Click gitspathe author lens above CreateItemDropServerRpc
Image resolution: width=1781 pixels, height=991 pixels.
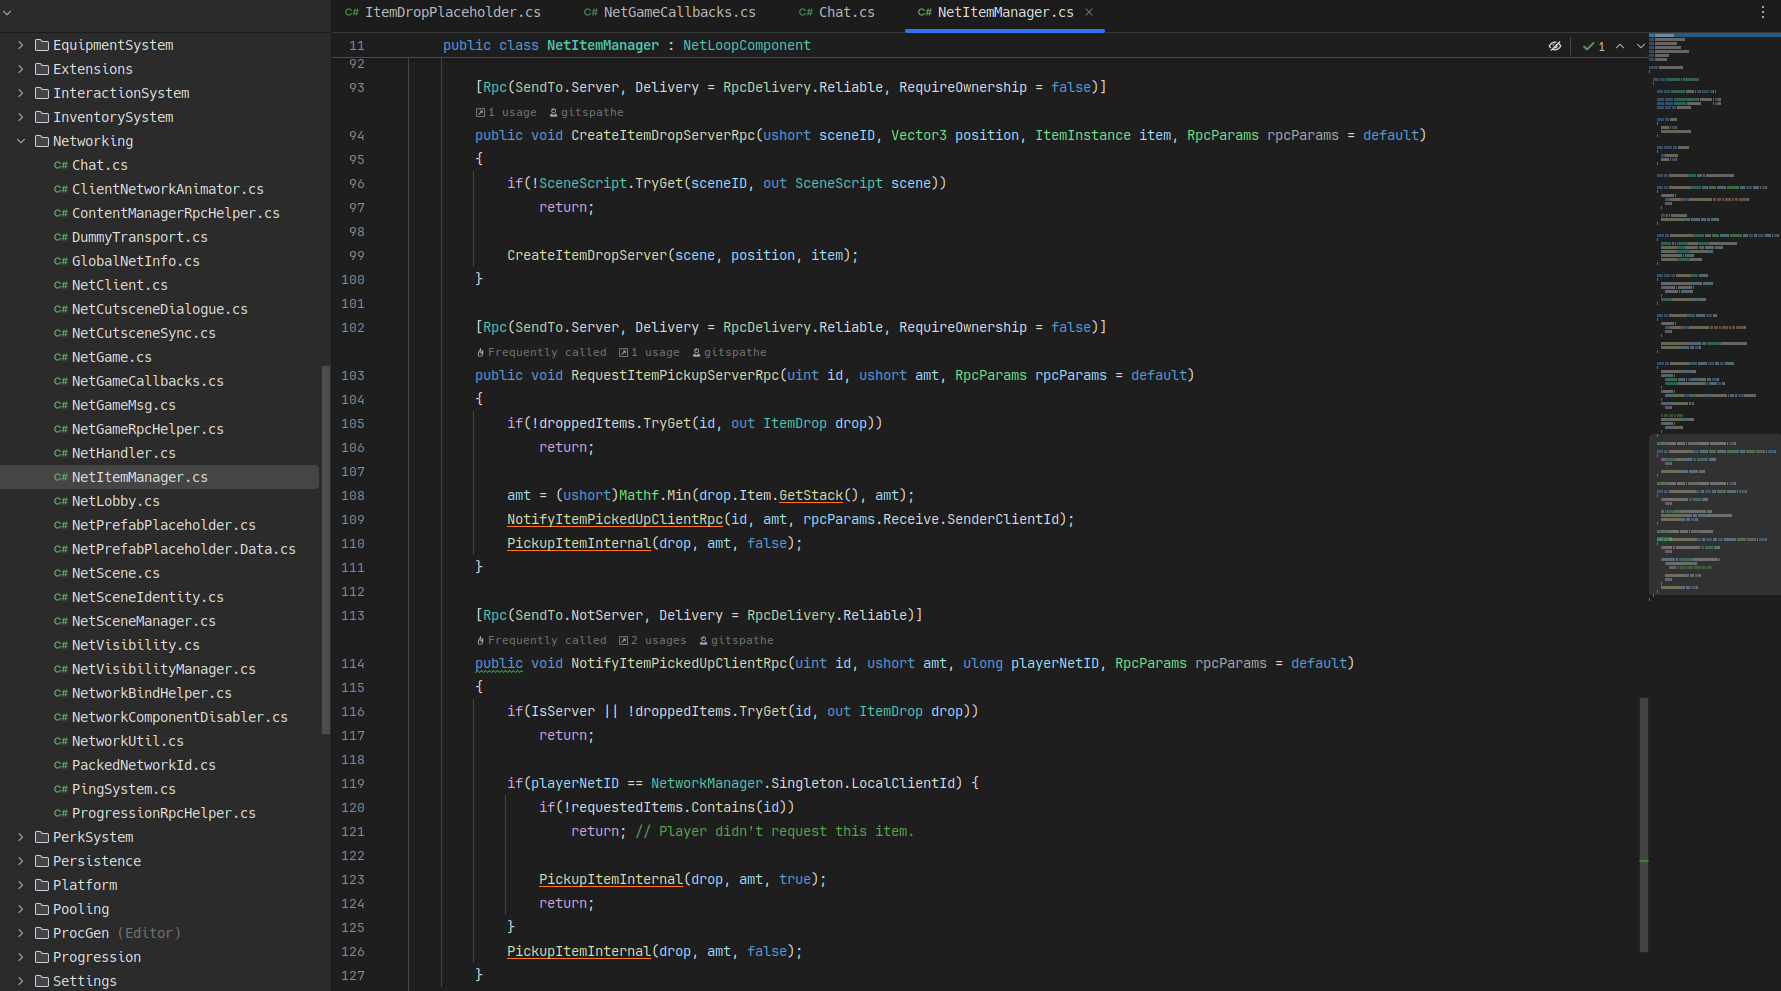(x=586, y=112)
